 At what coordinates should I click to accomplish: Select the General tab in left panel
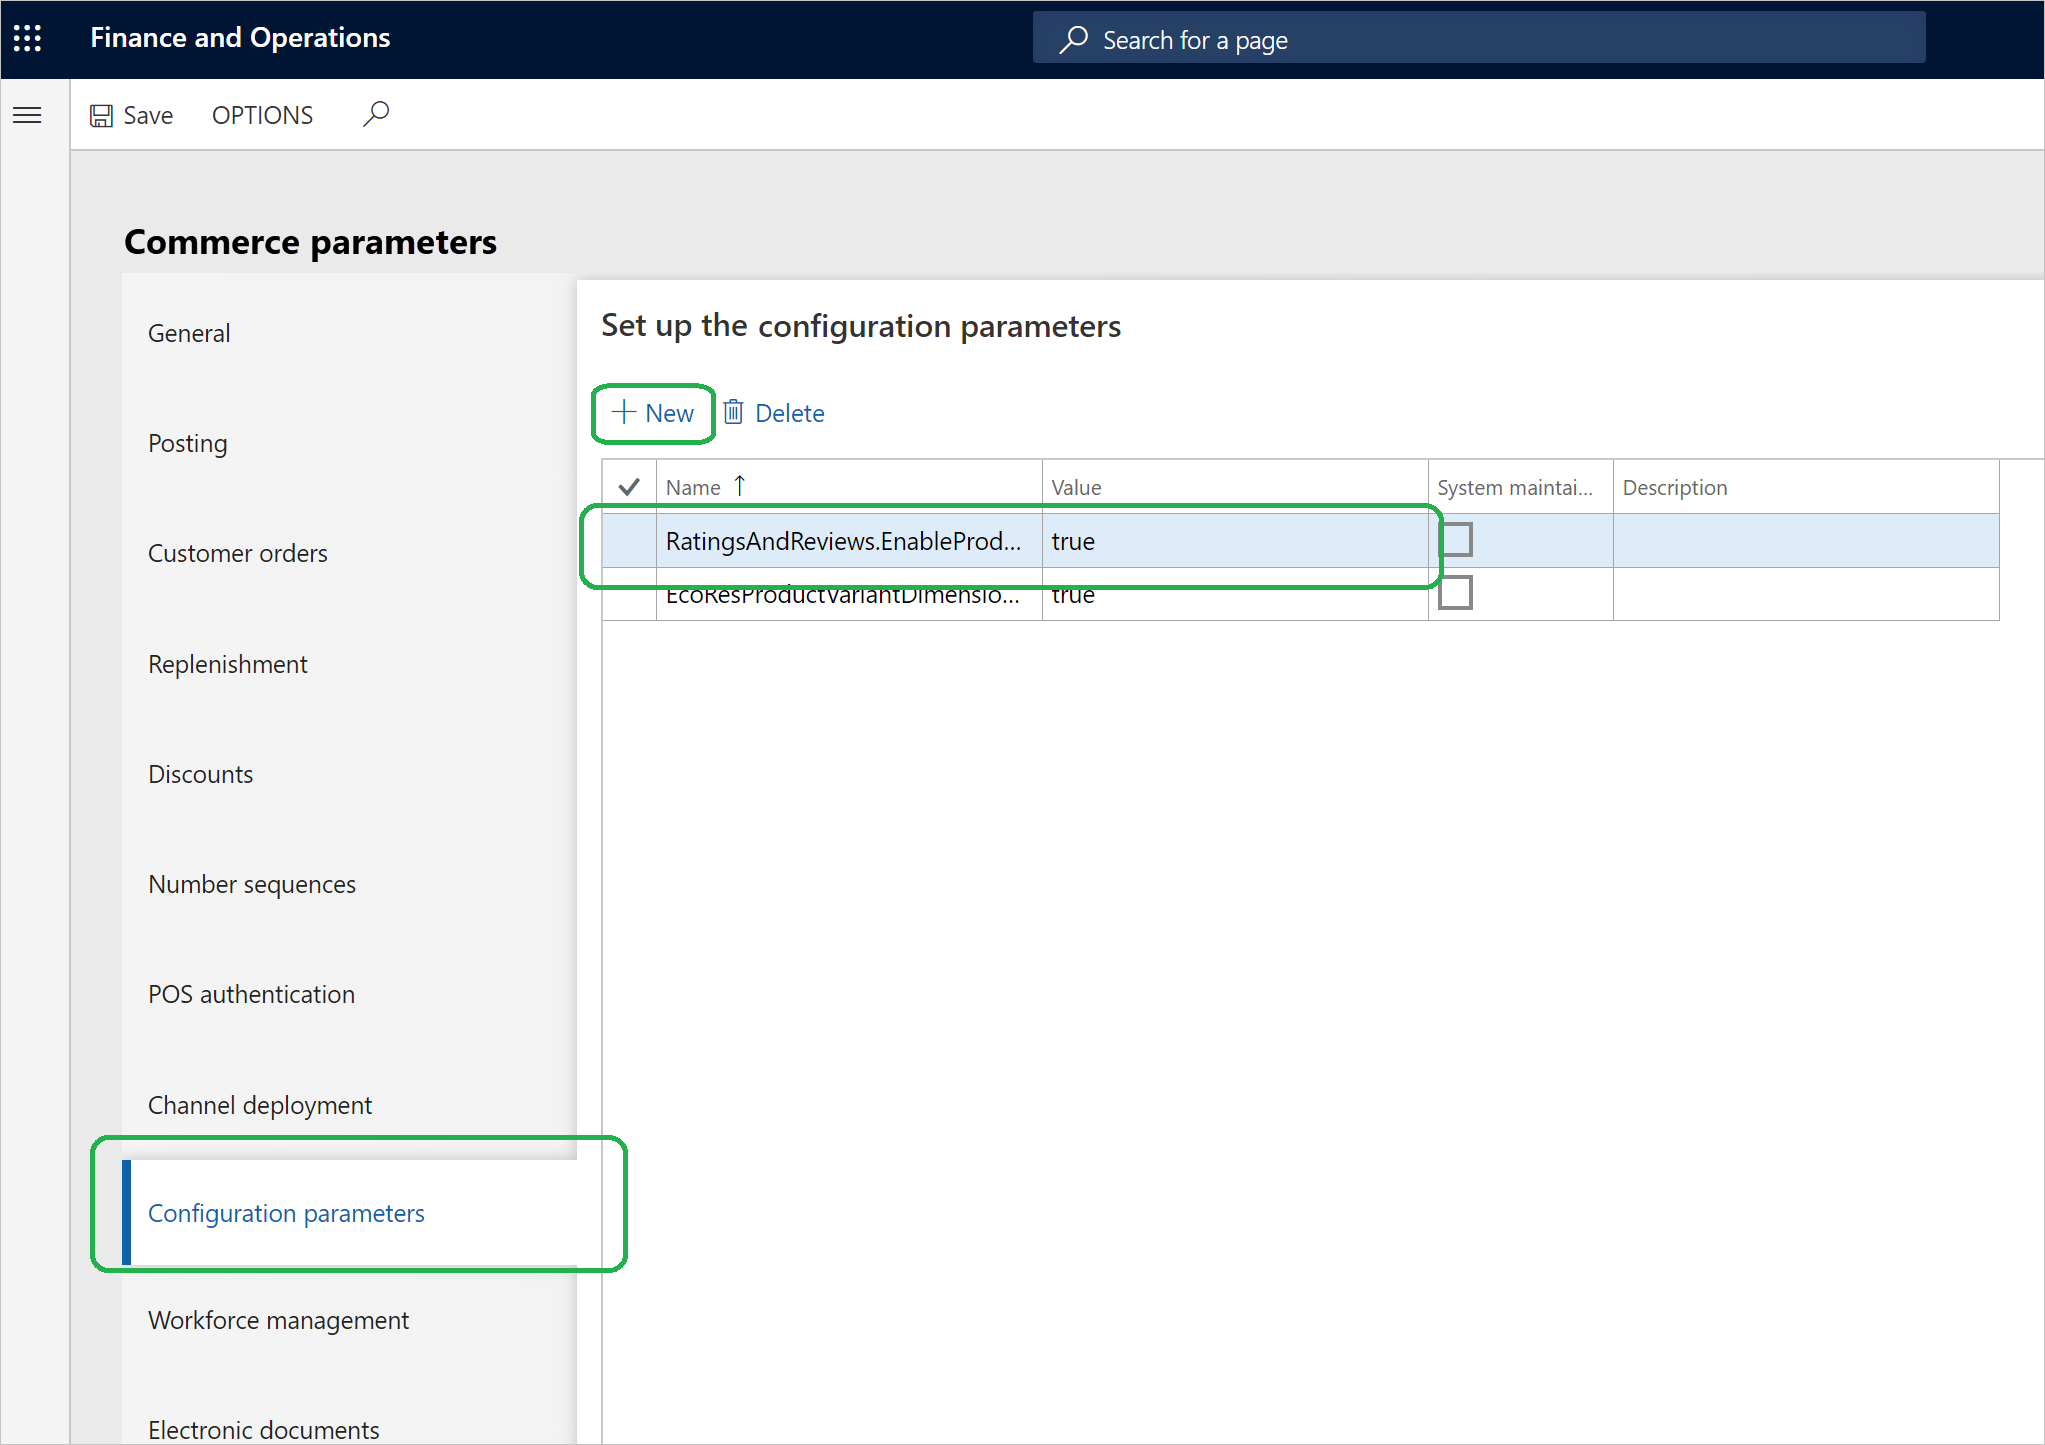(186, 333)
